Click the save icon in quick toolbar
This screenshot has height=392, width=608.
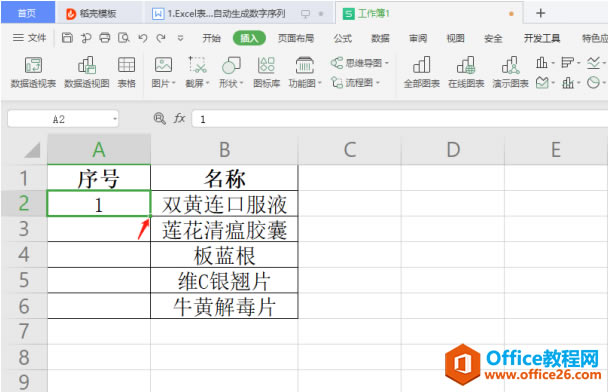coord(67,38)
